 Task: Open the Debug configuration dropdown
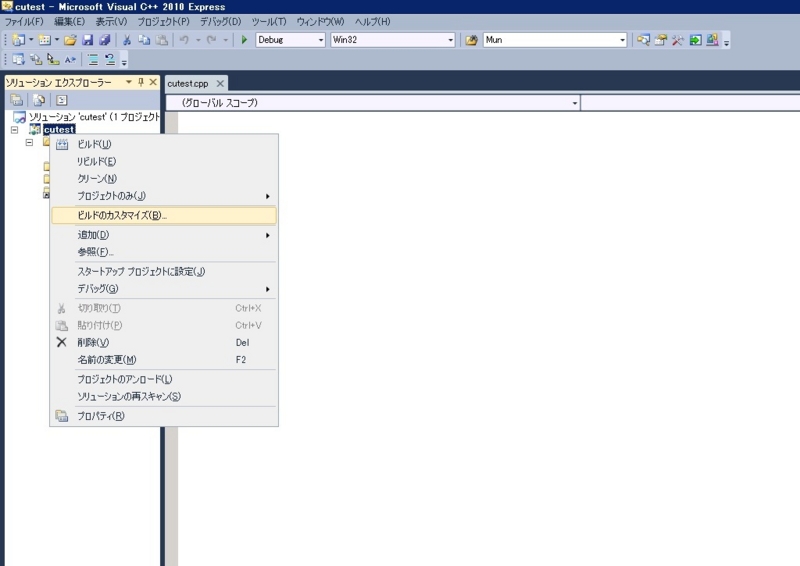(x=321, y=40)
